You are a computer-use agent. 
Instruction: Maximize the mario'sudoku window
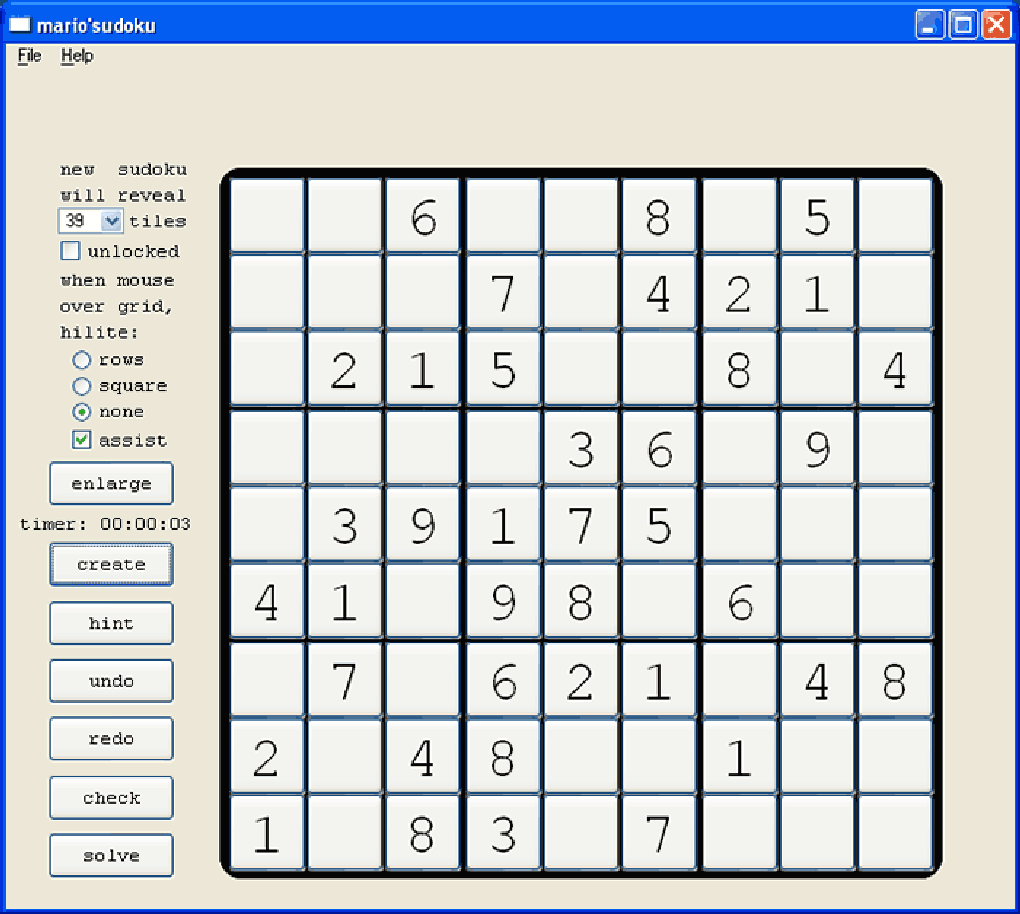tap(963, 25)
